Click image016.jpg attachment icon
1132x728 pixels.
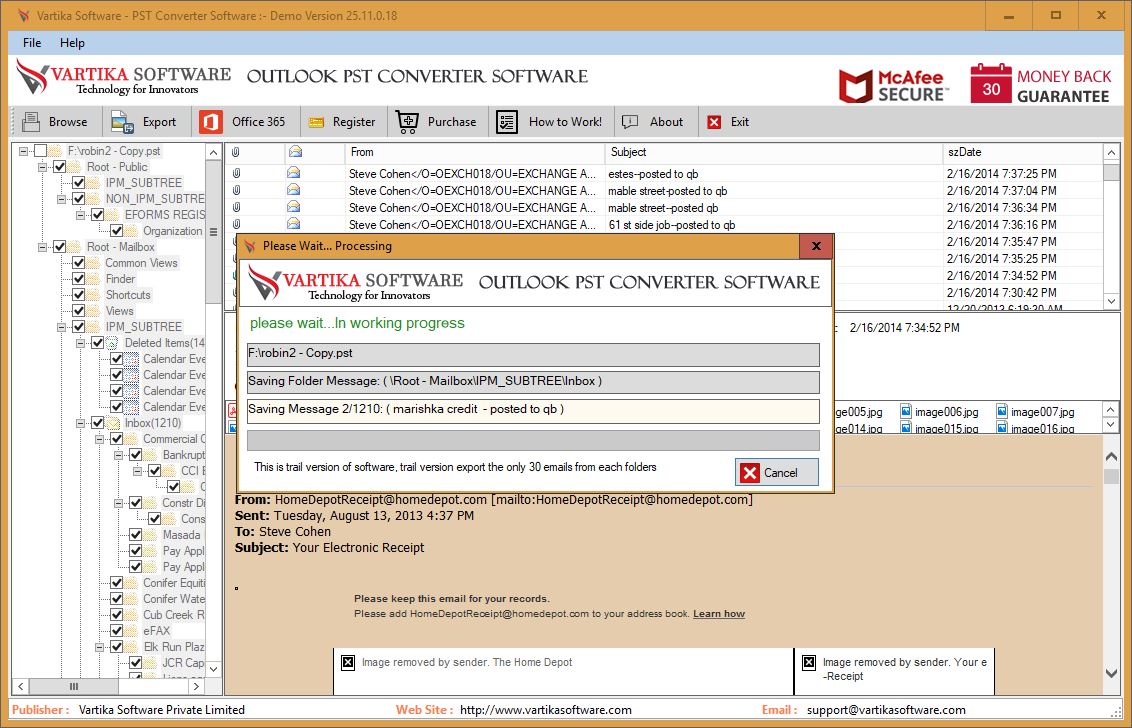1002,429
